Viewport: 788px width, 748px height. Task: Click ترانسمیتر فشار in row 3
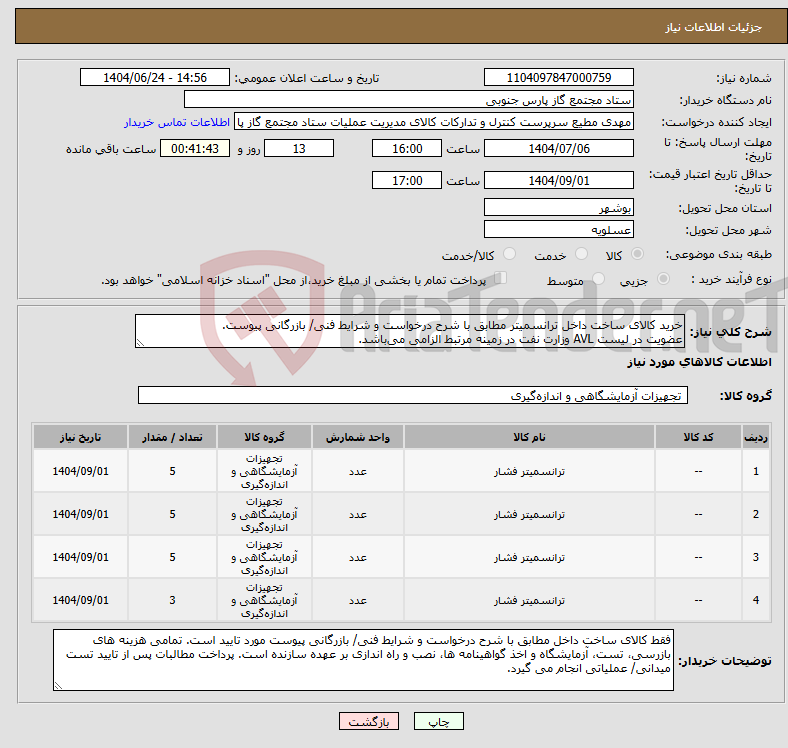pos(529,557)
